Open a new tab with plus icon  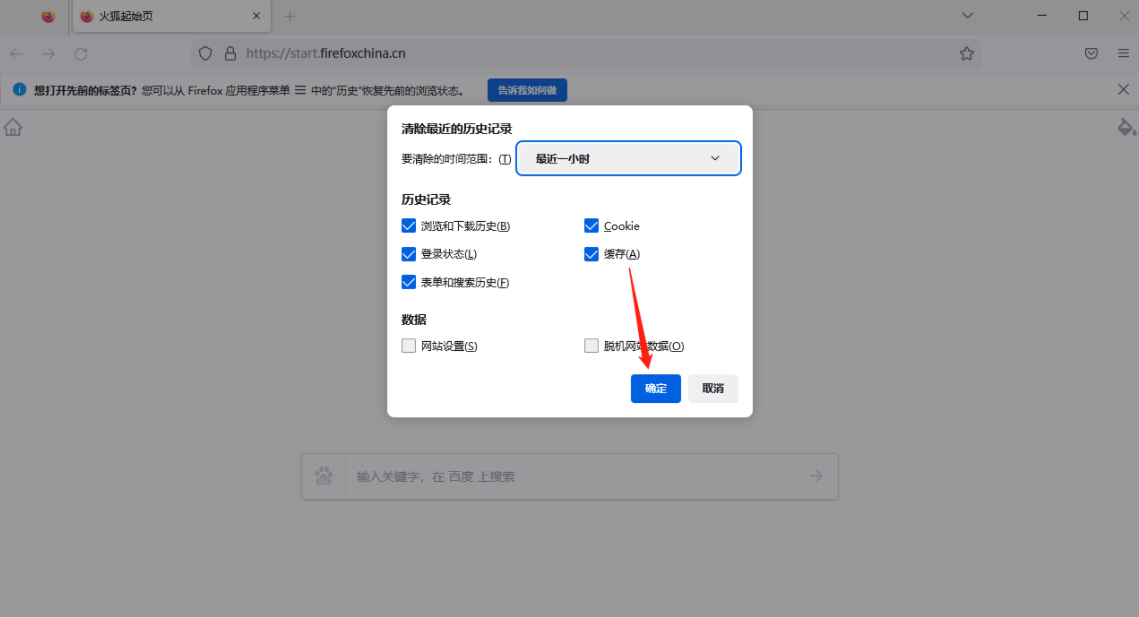pyautogui.click(x=290, y=16)
